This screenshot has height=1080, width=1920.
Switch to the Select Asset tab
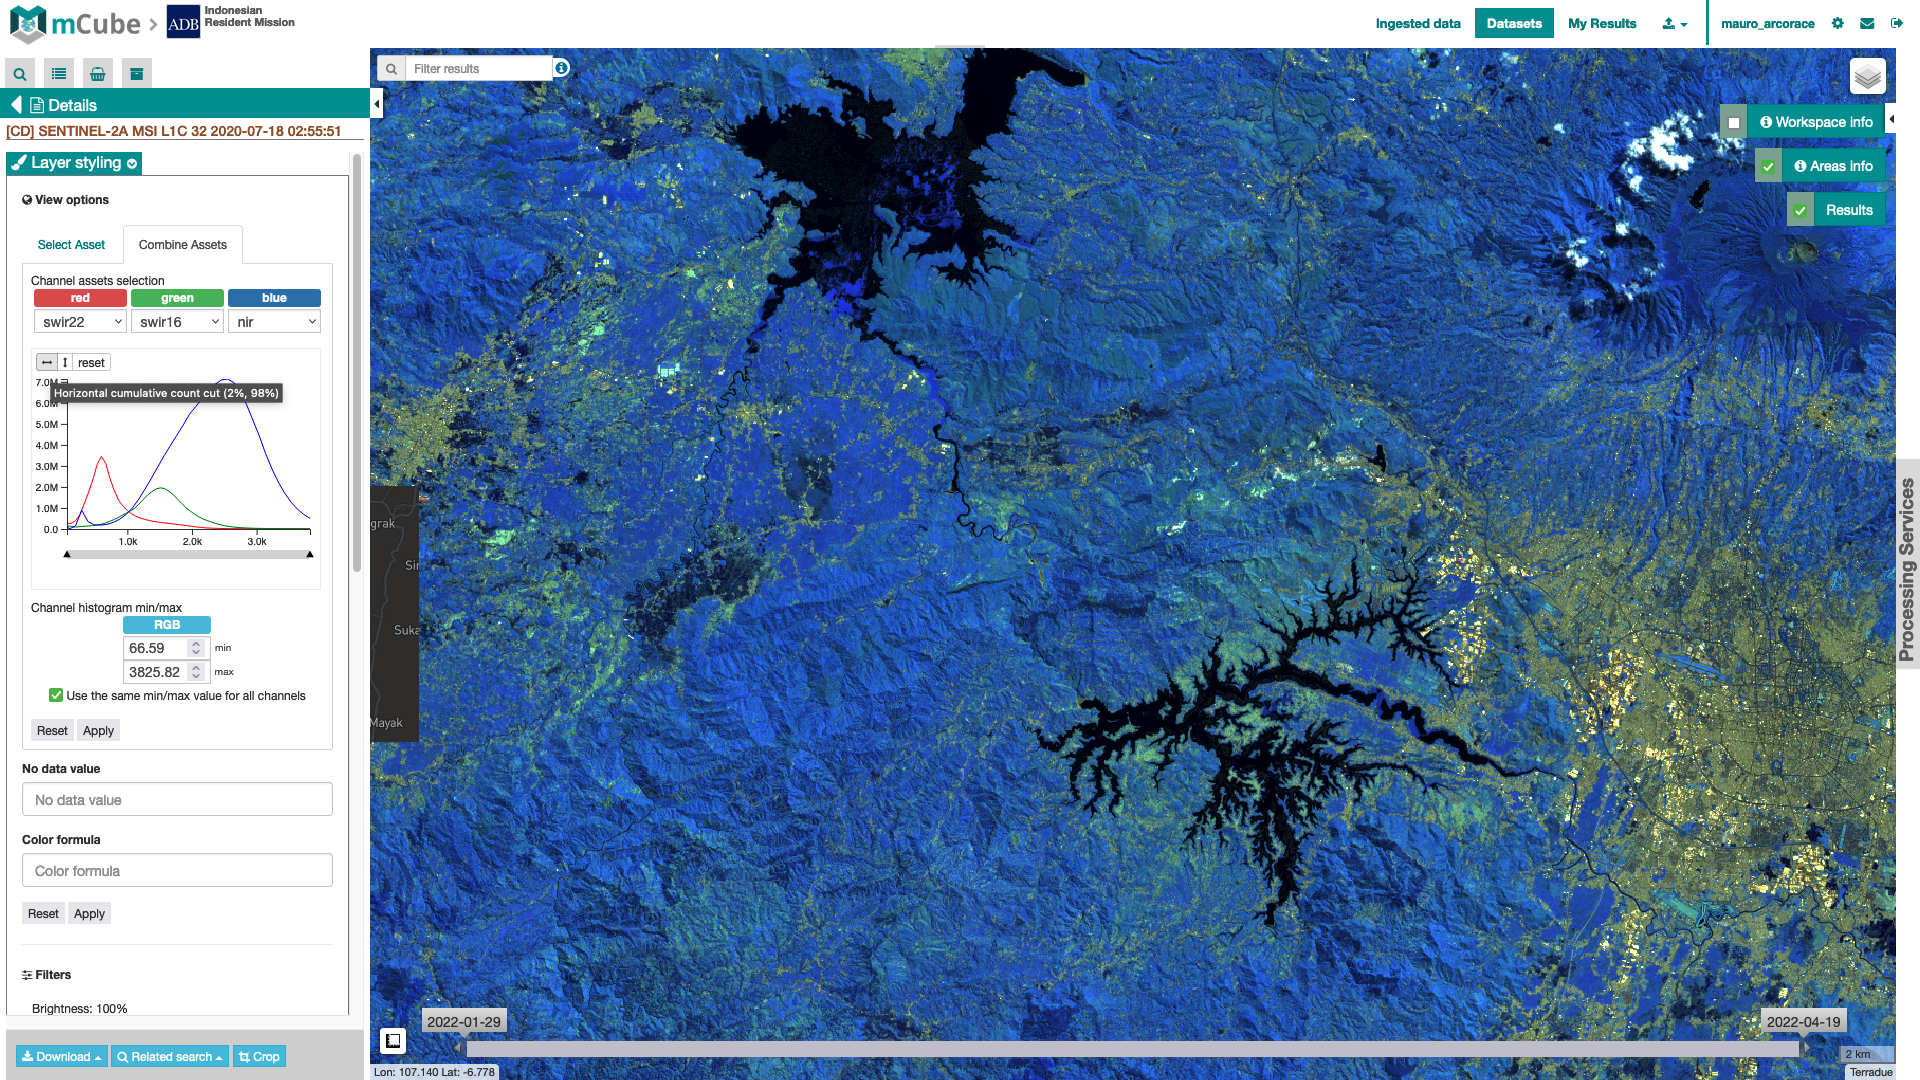point(71,245)
